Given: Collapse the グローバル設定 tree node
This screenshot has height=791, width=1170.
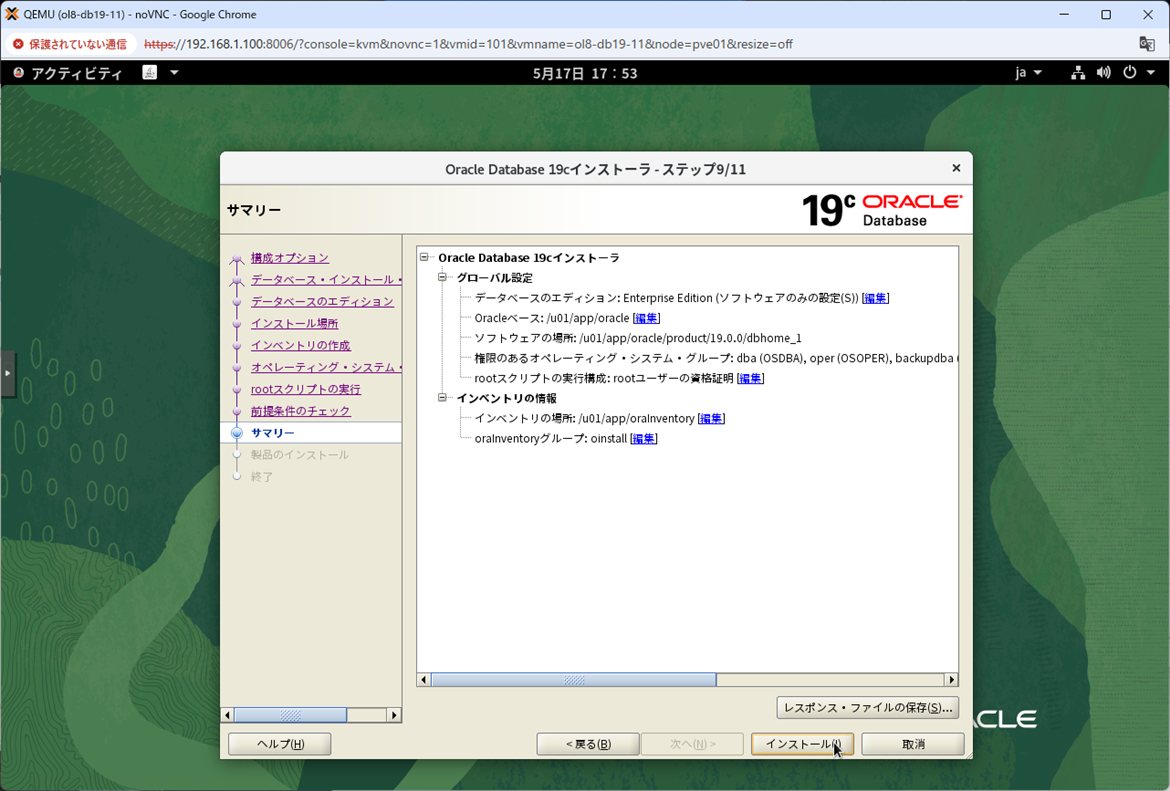Looking at the screenshot, I should [x=442, y=277].
